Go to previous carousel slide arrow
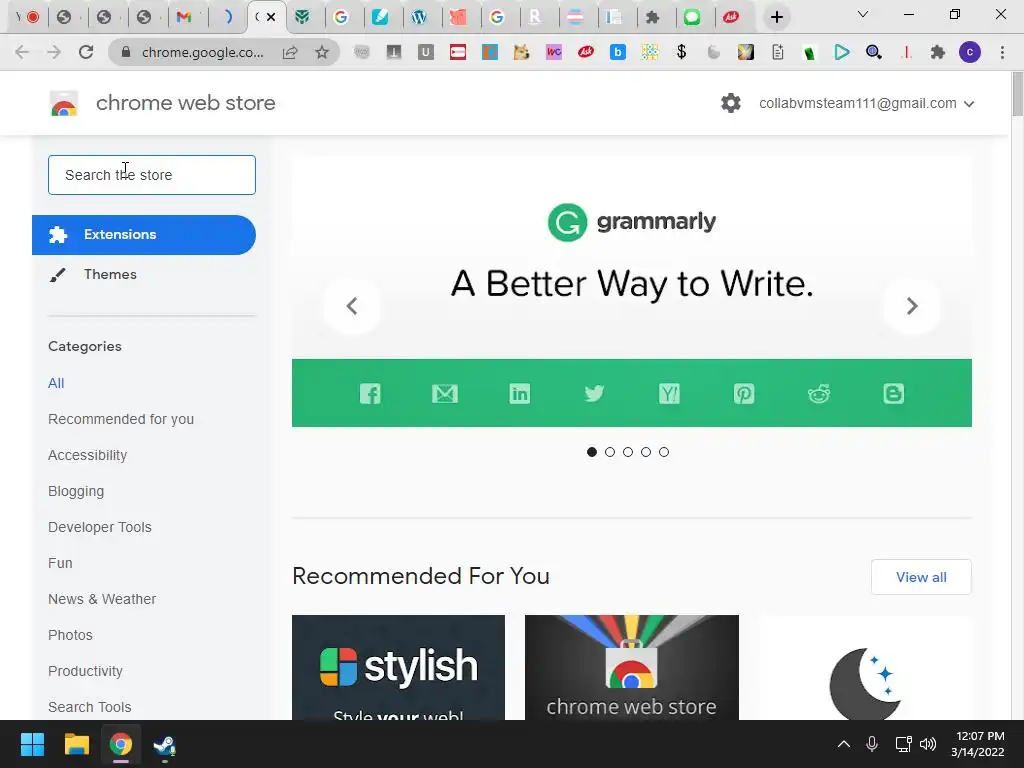 point(352,306)
